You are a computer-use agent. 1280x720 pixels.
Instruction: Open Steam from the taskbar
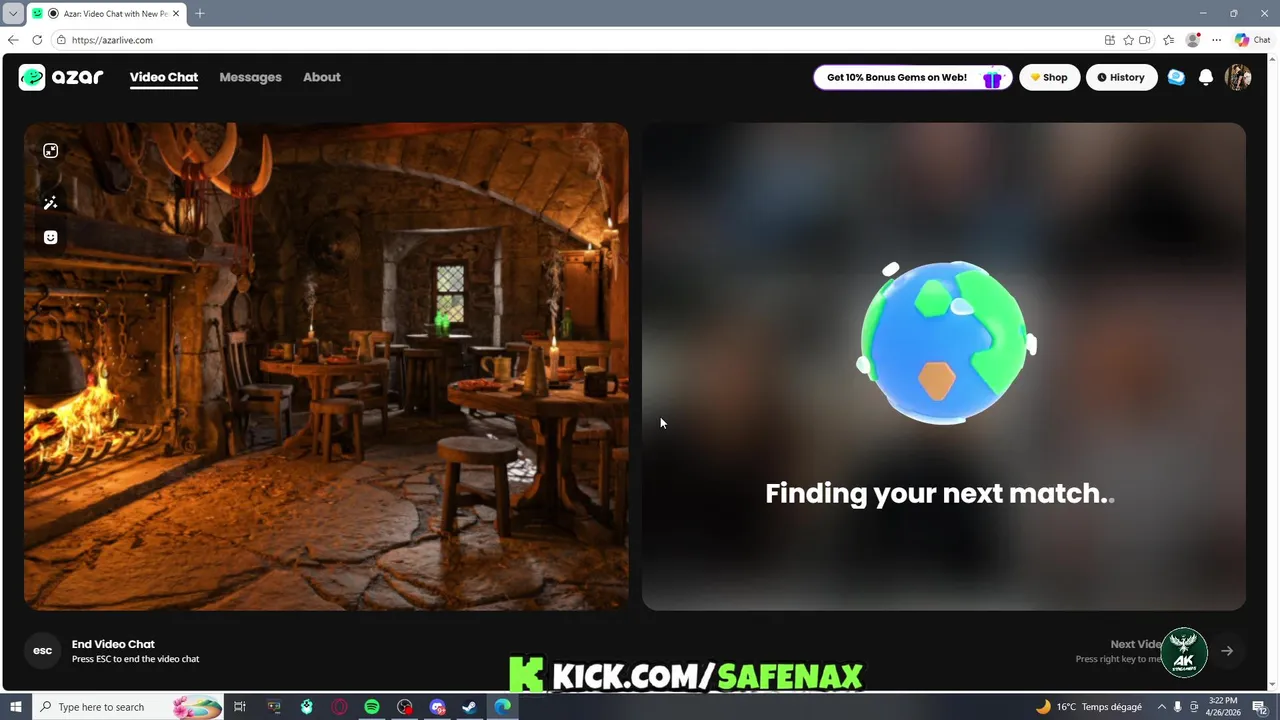click(x=469, y=707)
